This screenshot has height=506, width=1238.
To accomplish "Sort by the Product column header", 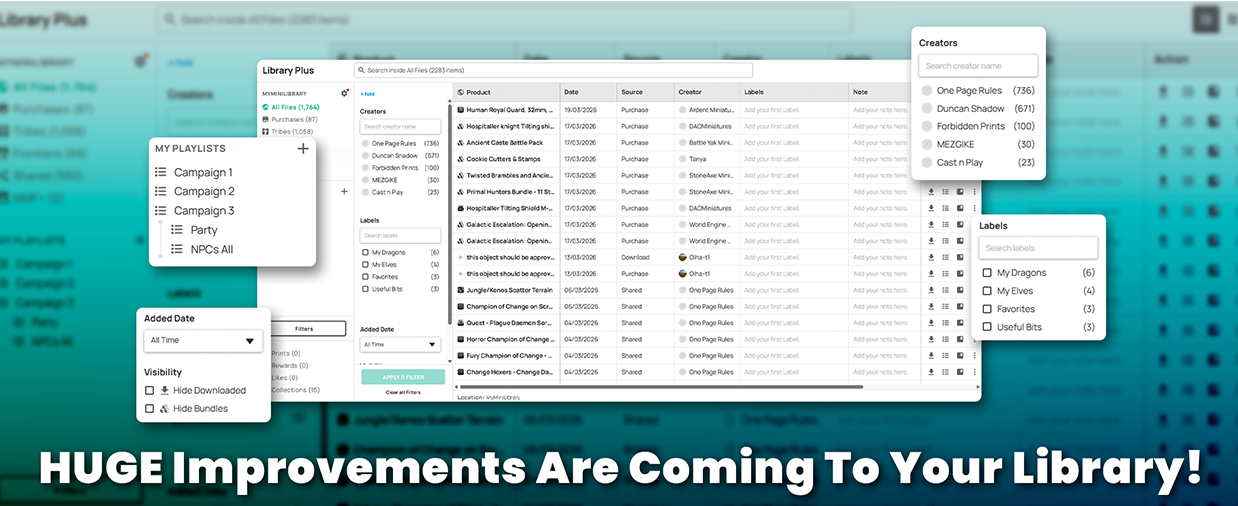I will [x=478, y=92].
